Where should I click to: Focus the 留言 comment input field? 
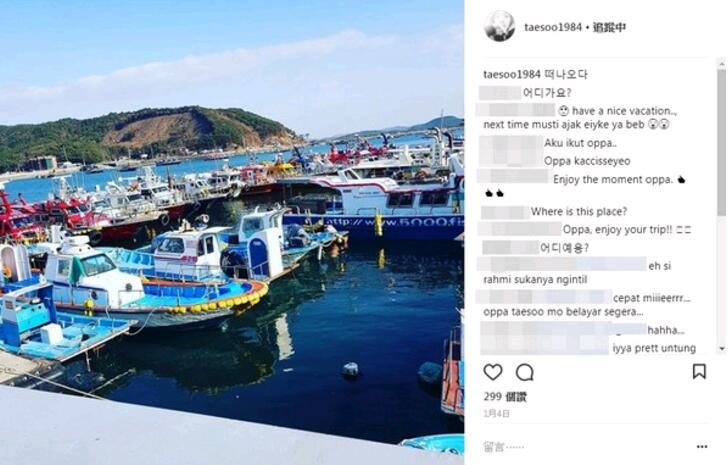(x=587, y=447)
